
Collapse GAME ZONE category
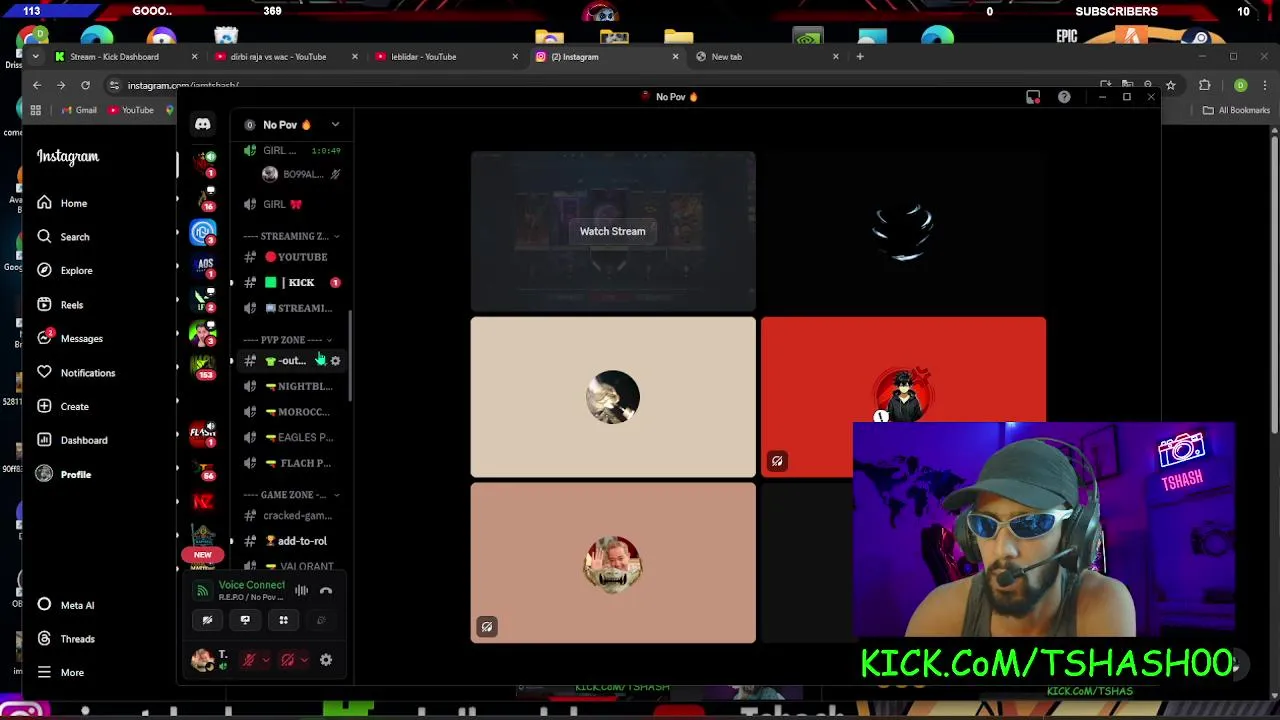291,495
